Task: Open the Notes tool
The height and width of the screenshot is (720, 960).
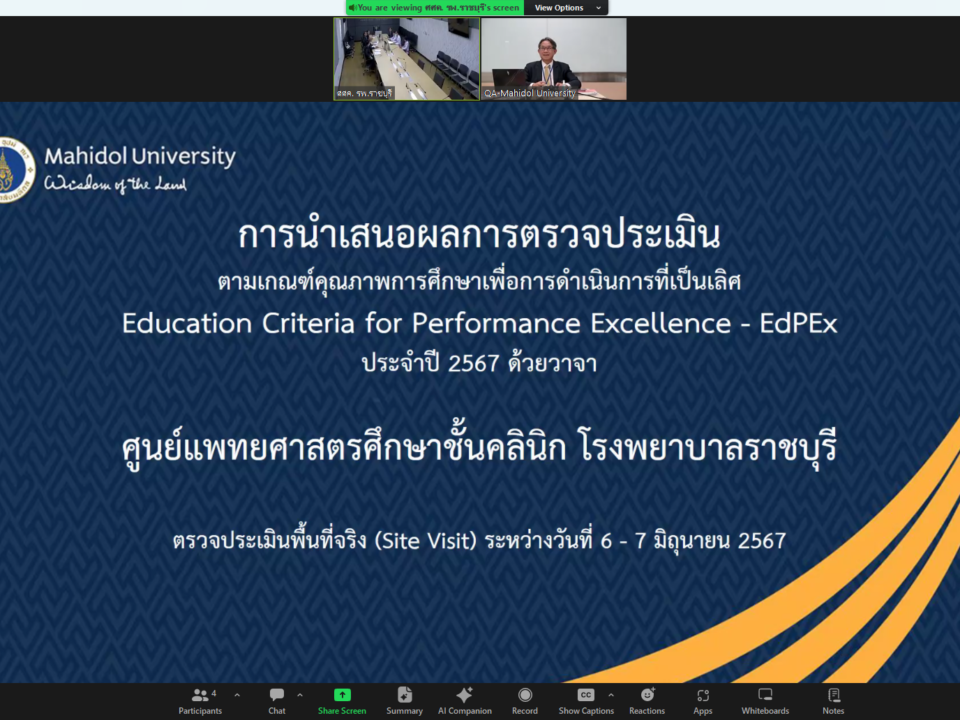Action: tap(833, 700)
